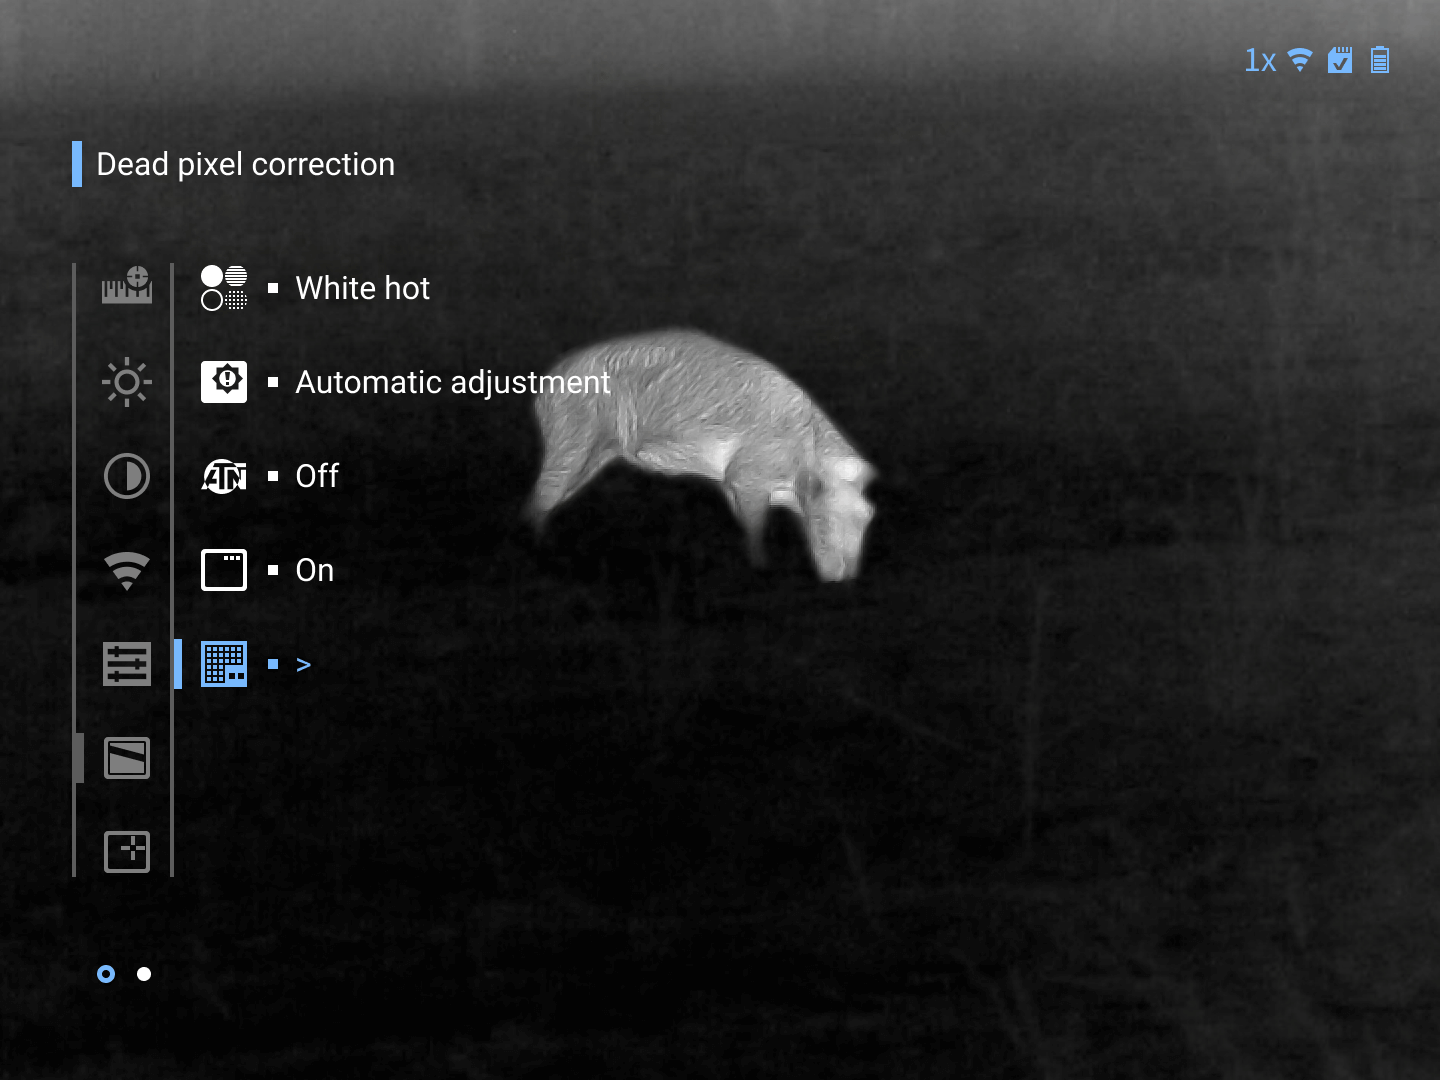1440x1080 pixels.
Task: Select the contrast half-circle icon
Action: (127, 476)
